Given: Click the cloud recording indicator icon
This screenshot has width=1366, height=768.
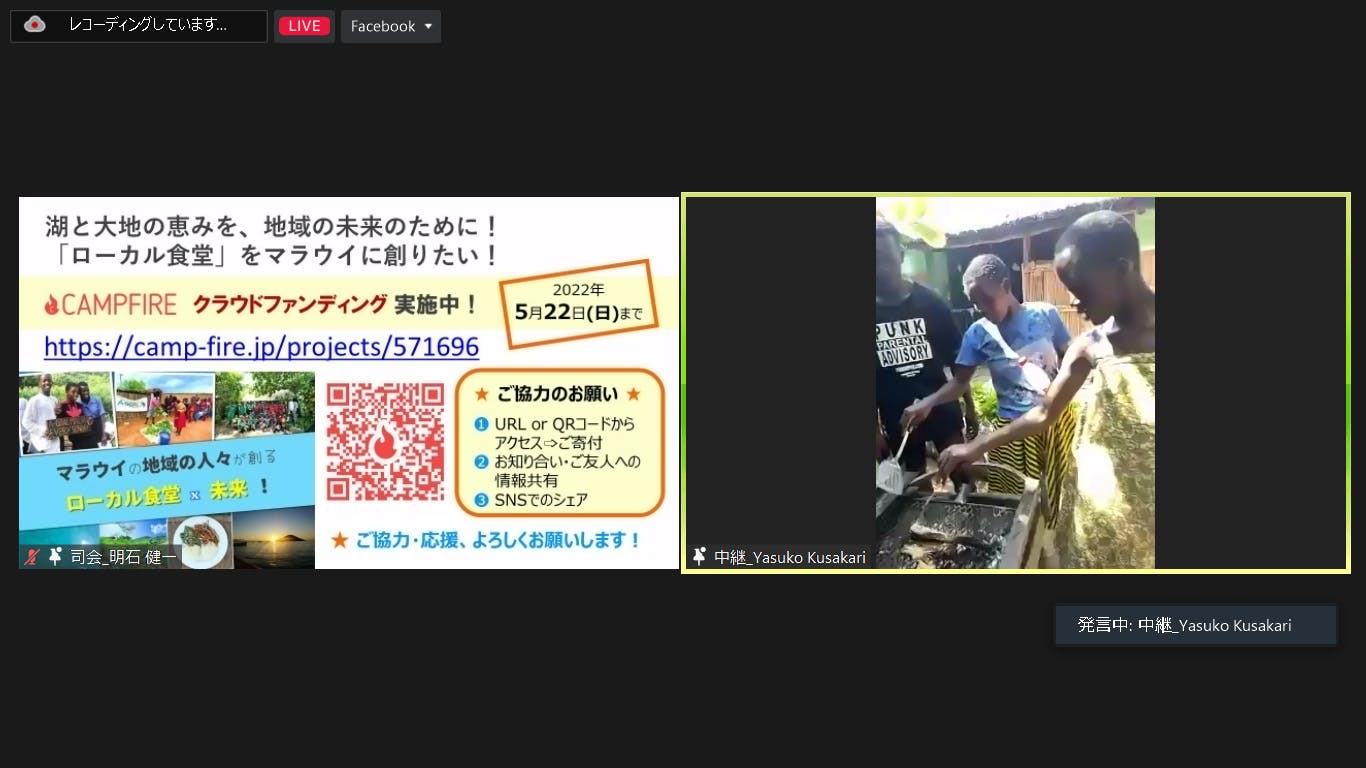Looking at the screenshot, I should point(35,25).
